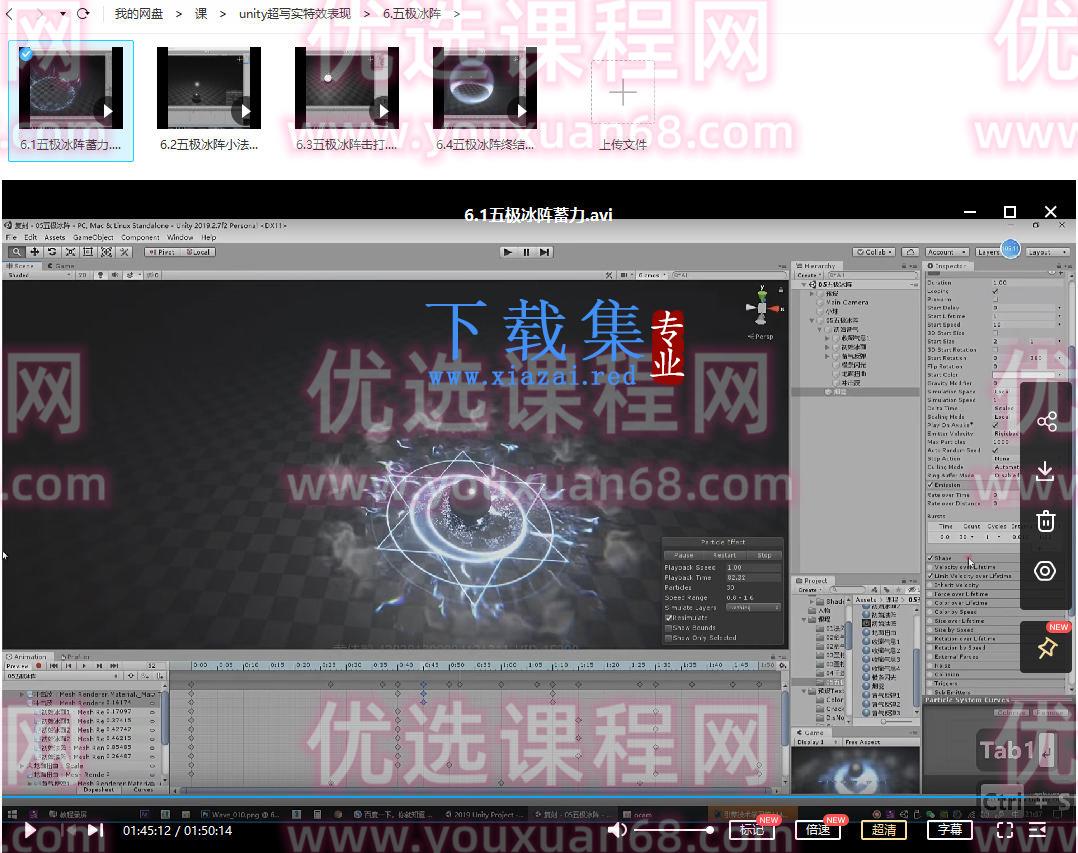This screenshot has width=1078, height=853.
Task: Select Unity Rotate tool
Action: pos(52,252)
